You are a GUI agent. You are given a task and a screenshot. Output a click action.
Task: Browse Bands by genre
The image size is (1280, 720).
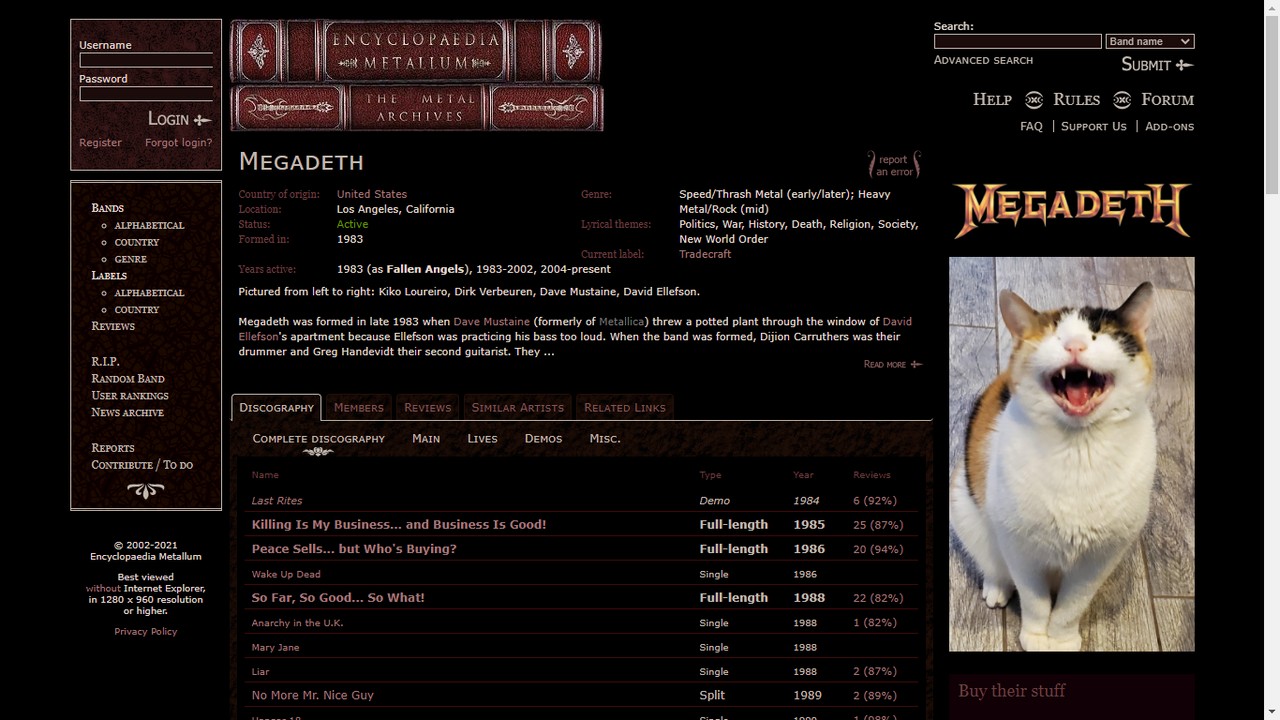(131, 260)
